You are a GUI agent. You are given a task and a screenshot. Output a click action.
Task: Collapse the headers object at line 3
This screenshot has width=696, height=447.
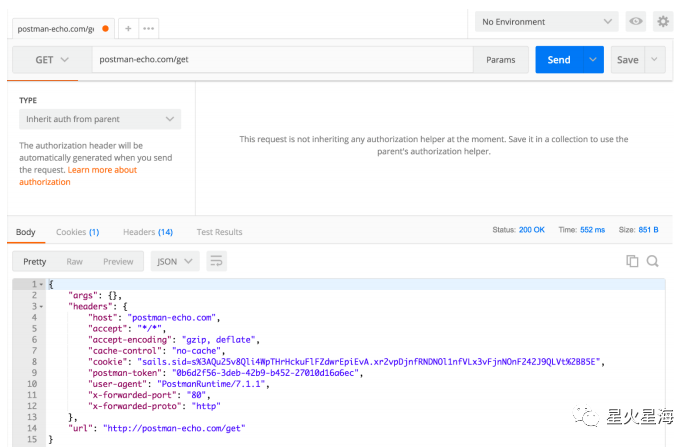(x=41, y=306)
